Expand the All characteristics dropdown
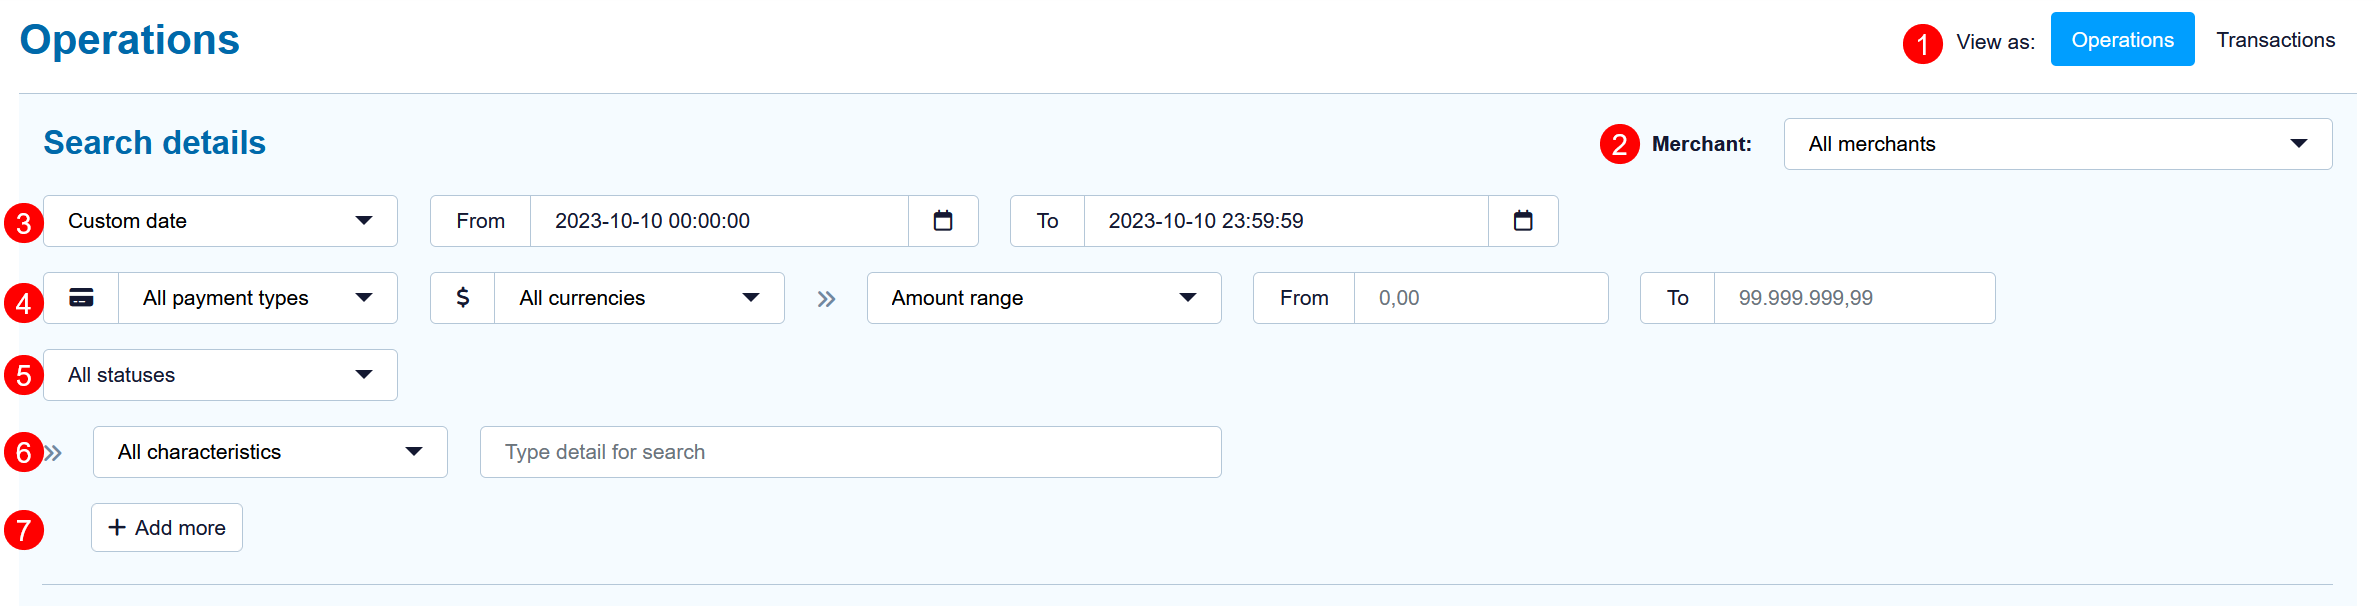This screenshot has width=2375, height=606. (270, 452)
